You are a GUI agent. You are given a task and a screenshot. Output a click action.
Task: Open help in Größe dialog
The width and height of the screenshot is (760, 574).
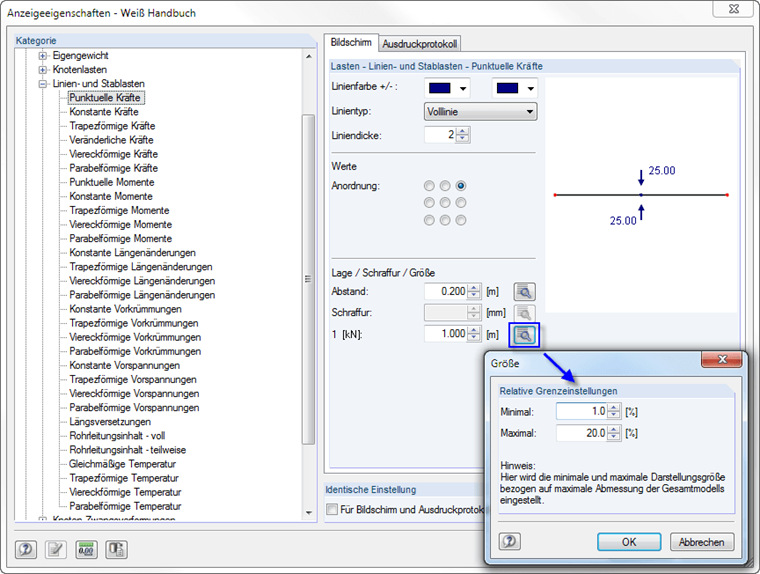(x=510, y=541)
